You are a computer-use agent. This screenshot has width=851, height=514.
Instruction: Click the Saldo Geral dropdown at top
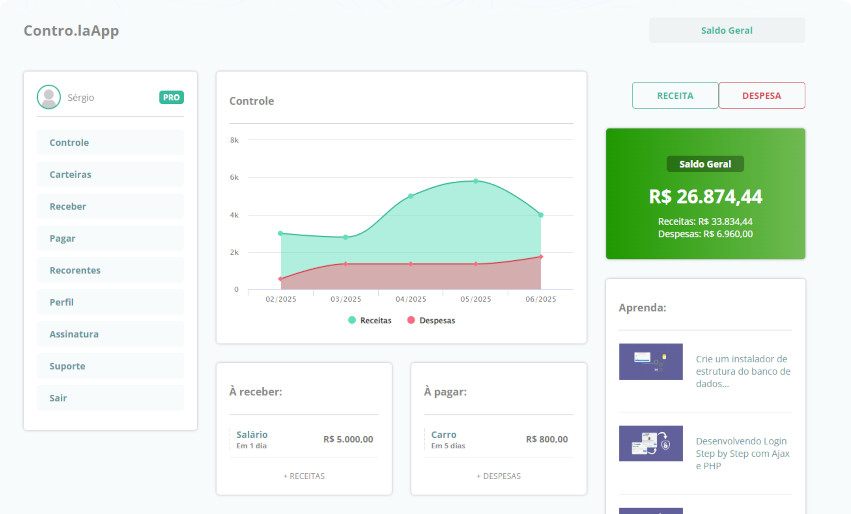tap(727, 30)
